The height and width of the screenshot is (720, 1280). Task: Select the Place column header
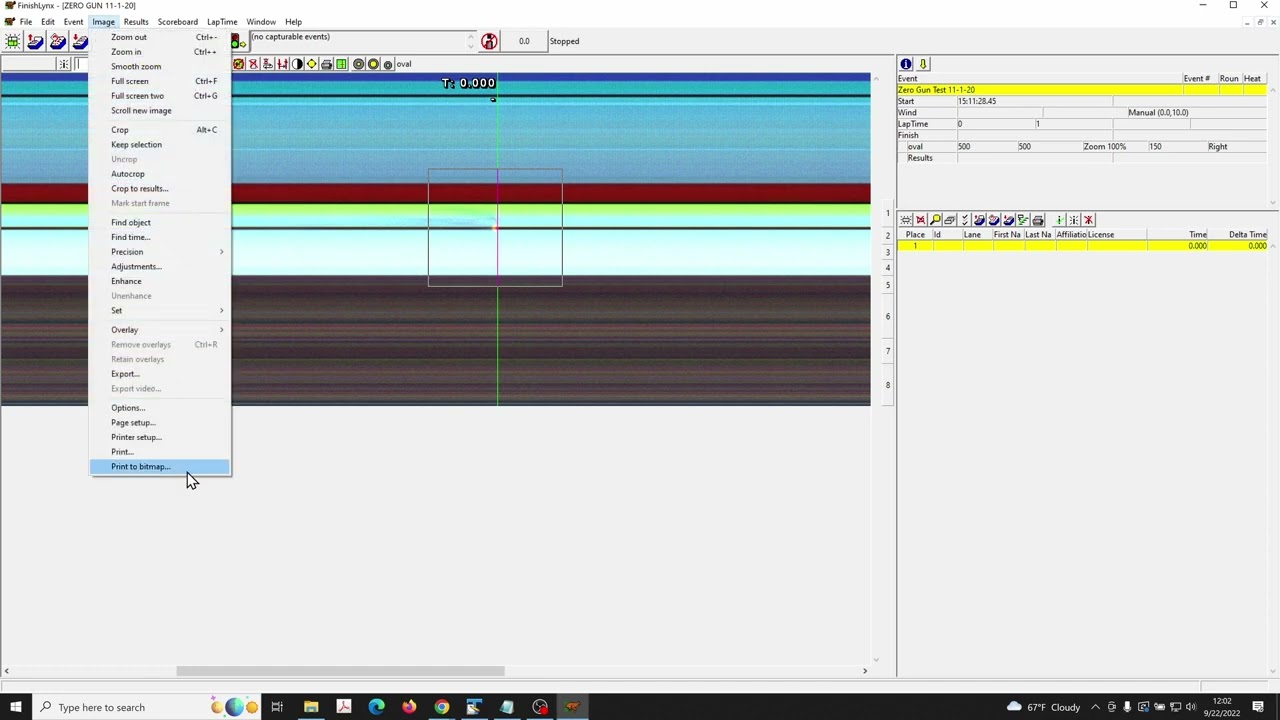tap(915, 234)
